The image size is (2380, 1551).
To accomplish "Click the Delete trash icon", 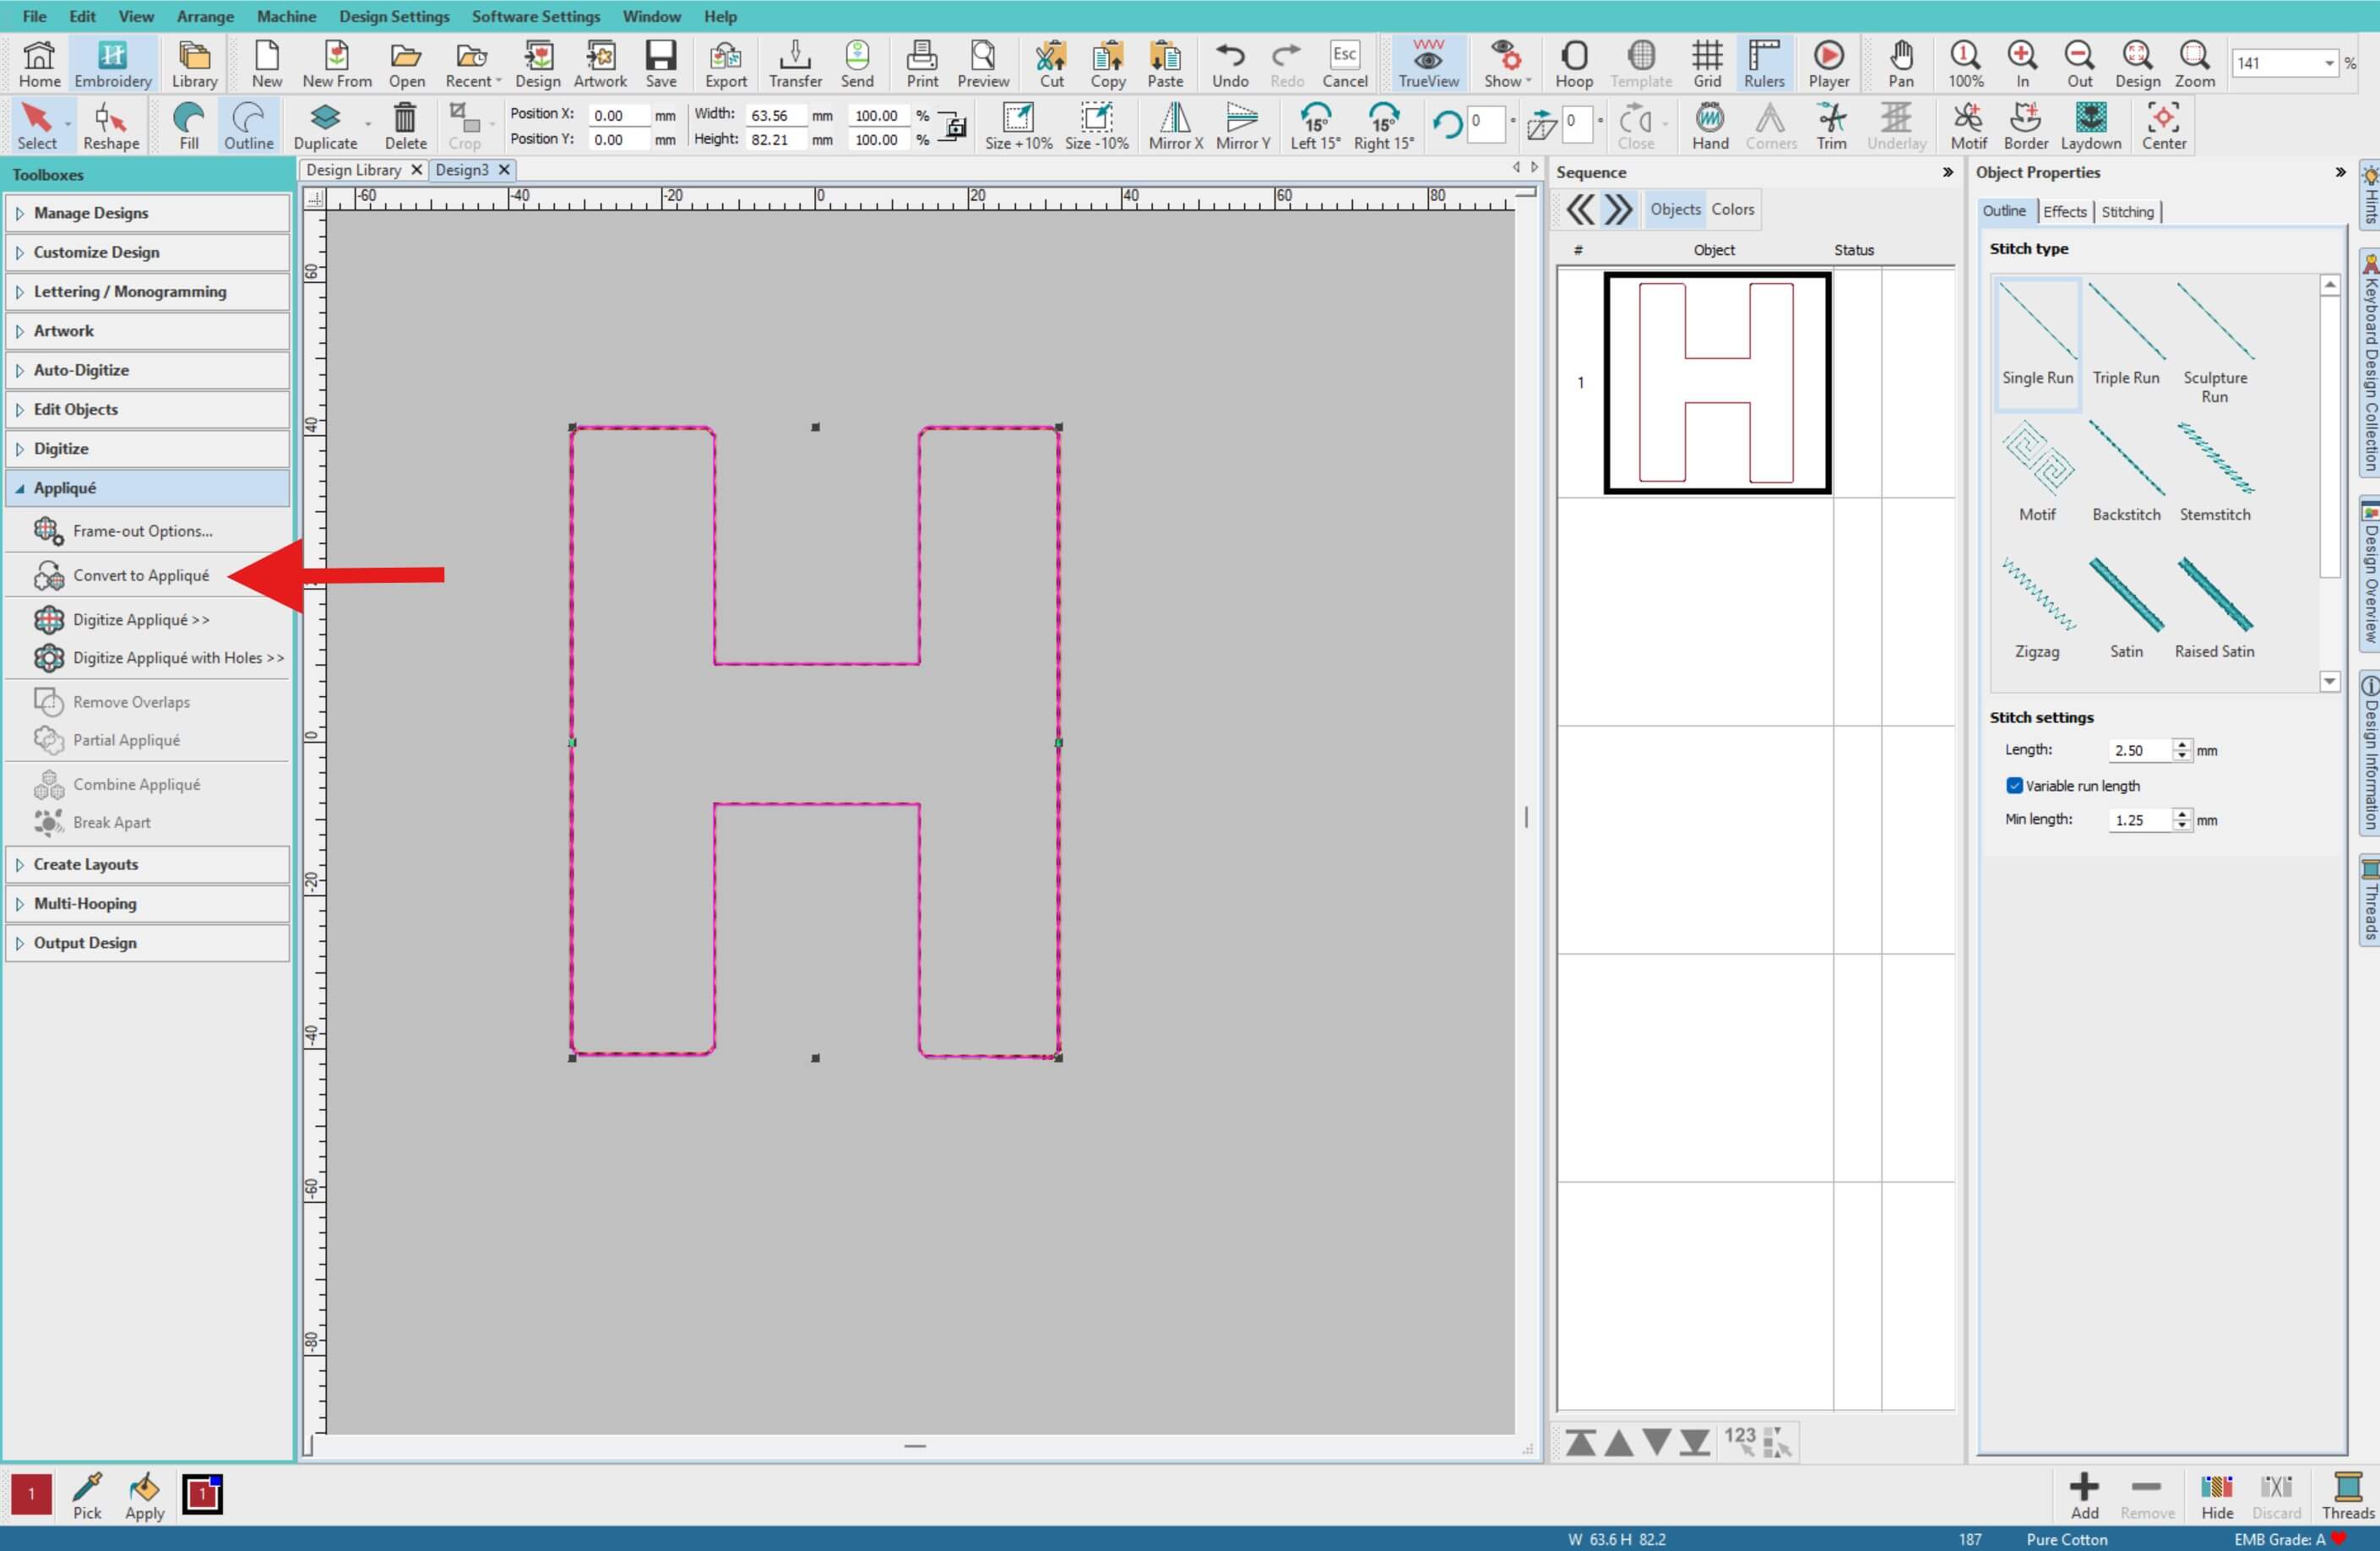I will pyautogui.click(x=405, y=126).
